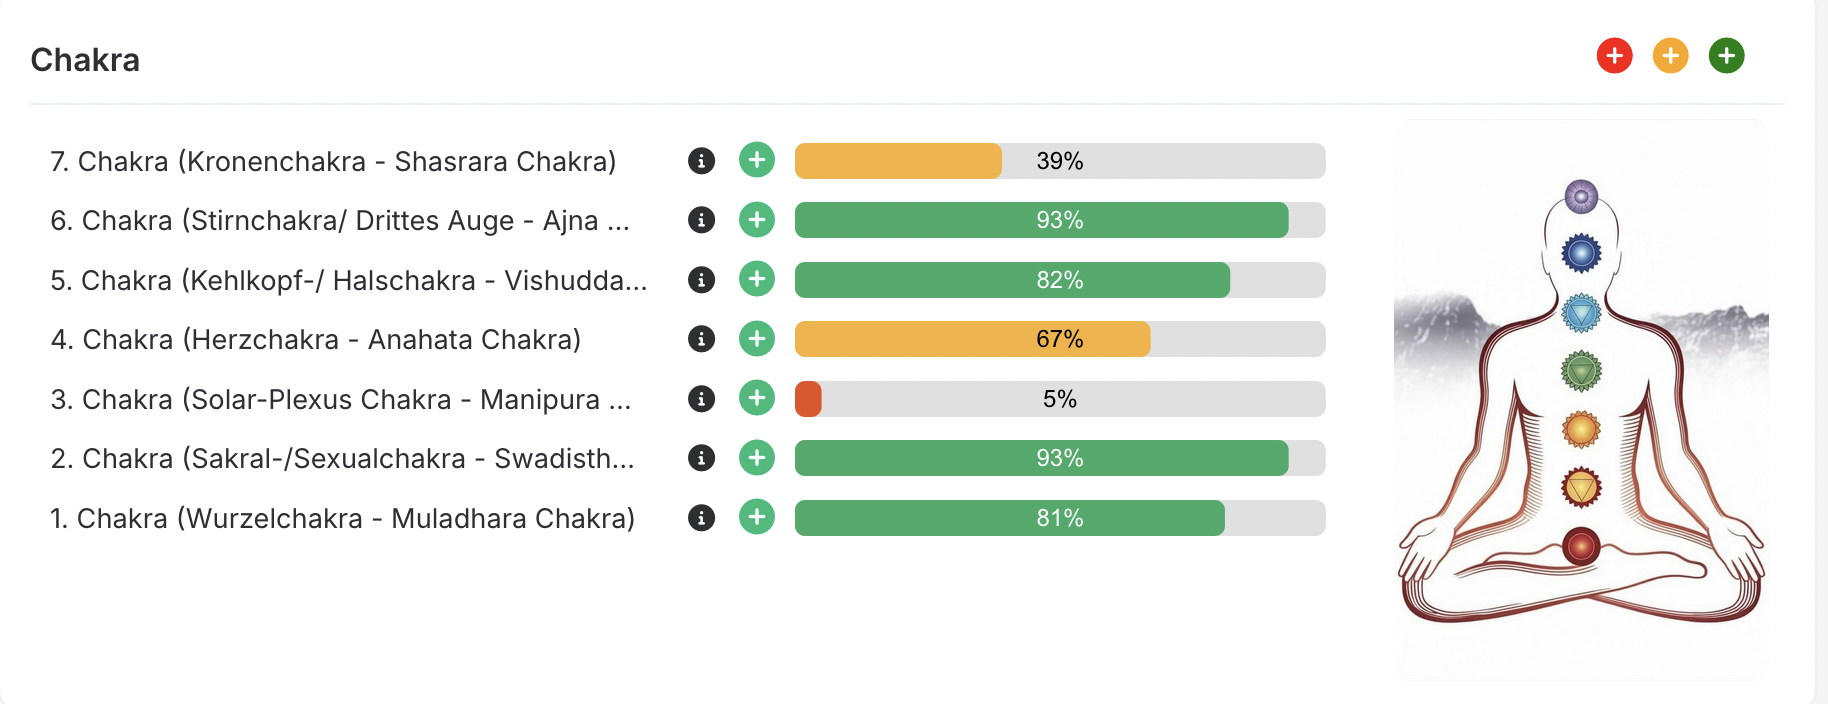This screenshot has height=704, width=1828.
Task: Click the dark green plus header button
Action: (1726, 56)
